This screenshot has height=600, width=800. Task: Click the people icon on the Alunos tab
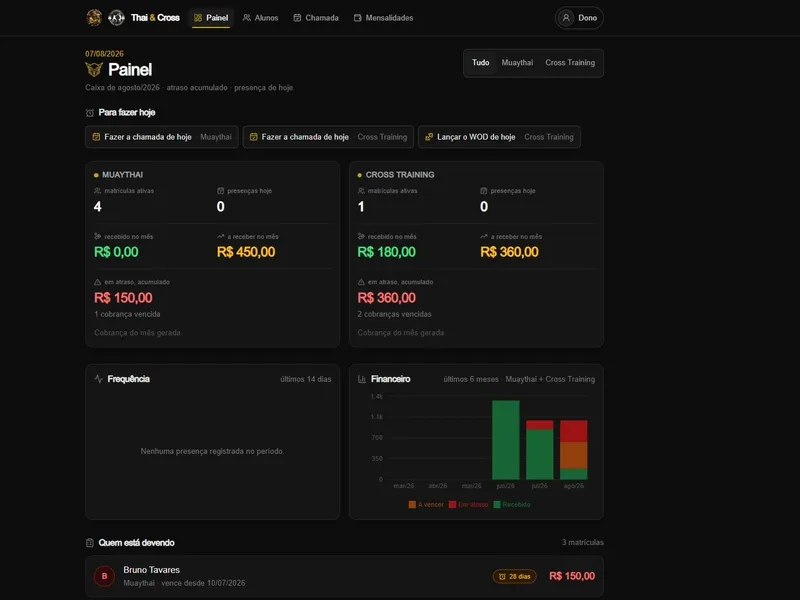[x=247, y=18]
